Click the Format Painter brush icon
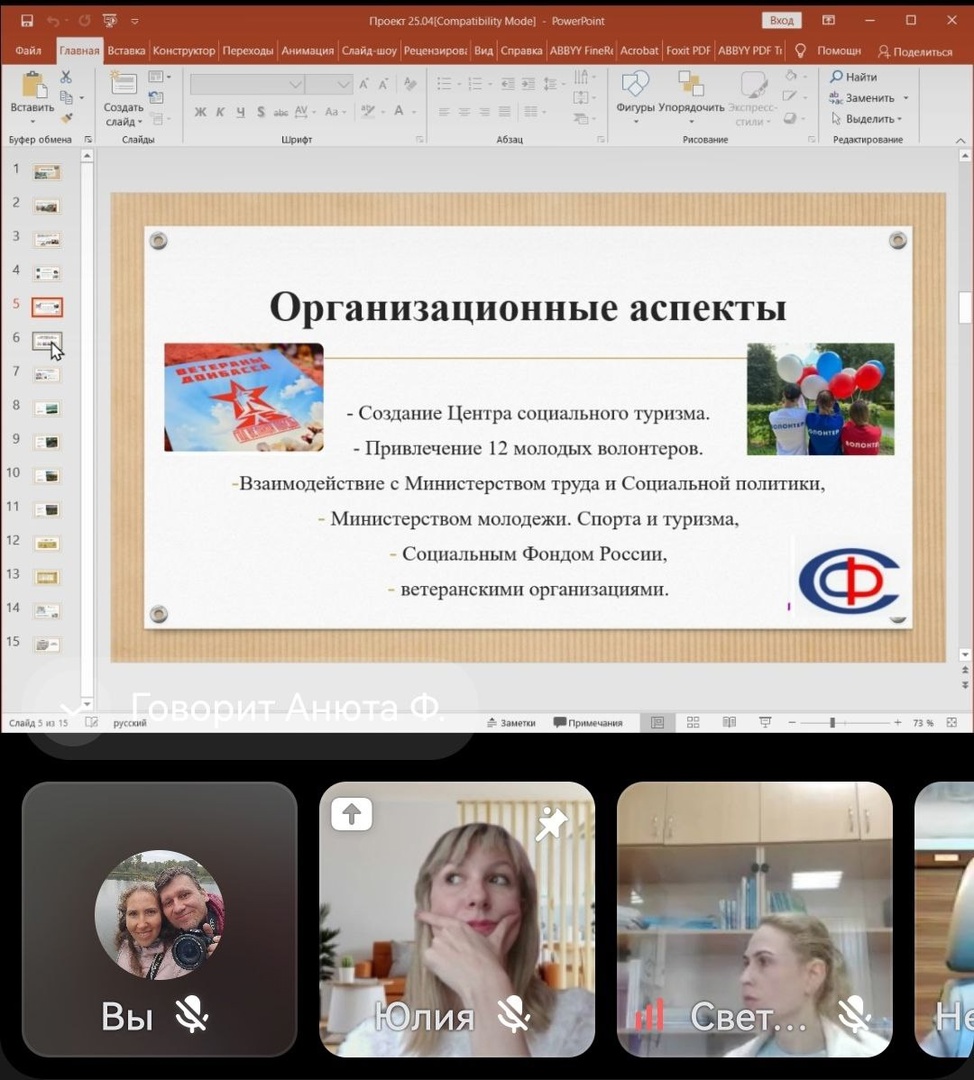974x1080 pixels. tap(66, 118)
